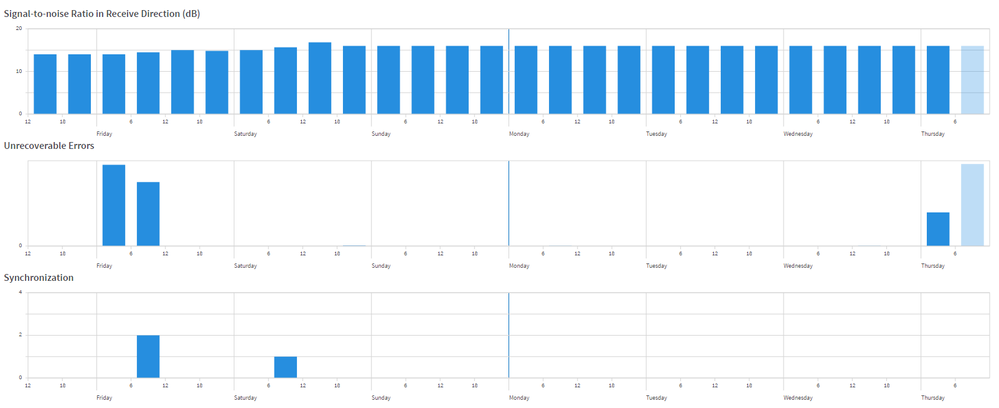Select the second Unrecoverable Errors bar on Friday
Viewport: 999px width, 408px height.
[x=148, y=214]
